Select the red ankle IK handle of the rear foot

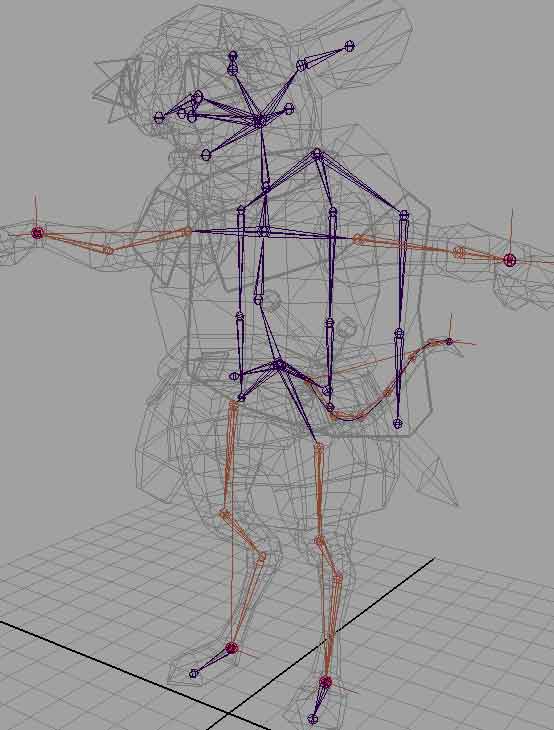pyautogui.click(x=231, y=648)
